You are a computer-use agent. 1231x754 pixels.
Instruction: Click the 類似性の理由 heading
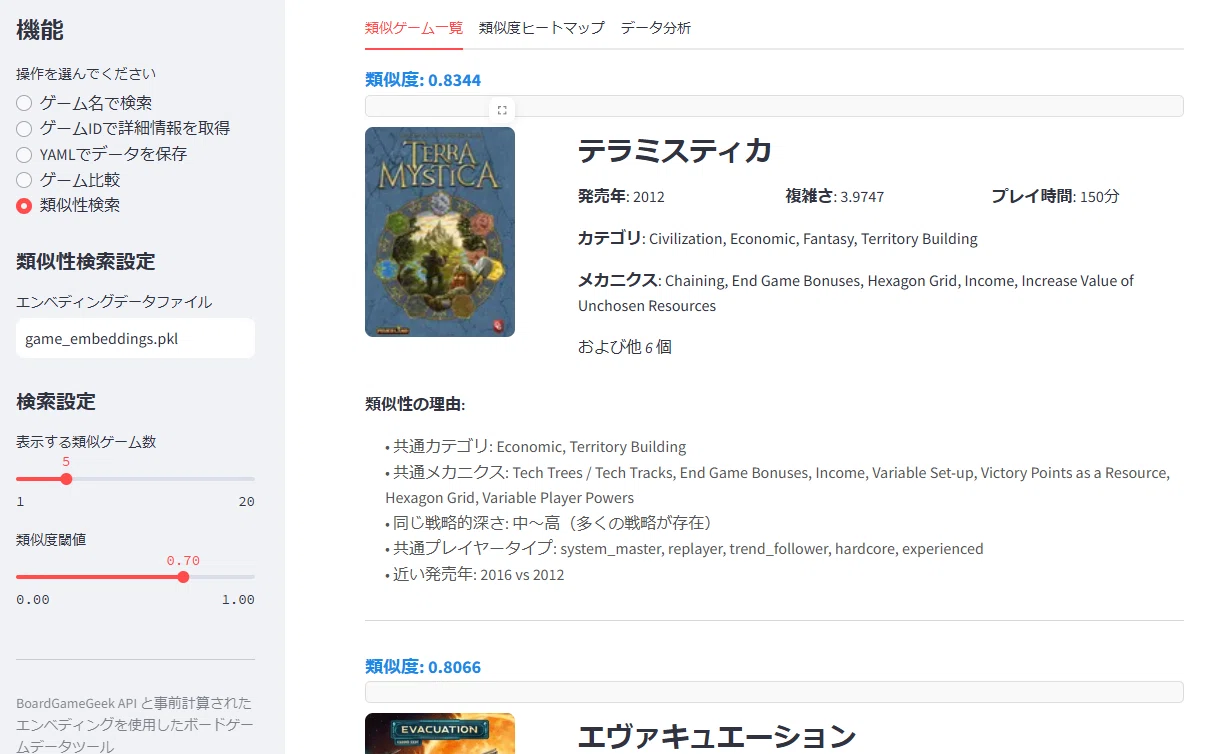(415, 404)
